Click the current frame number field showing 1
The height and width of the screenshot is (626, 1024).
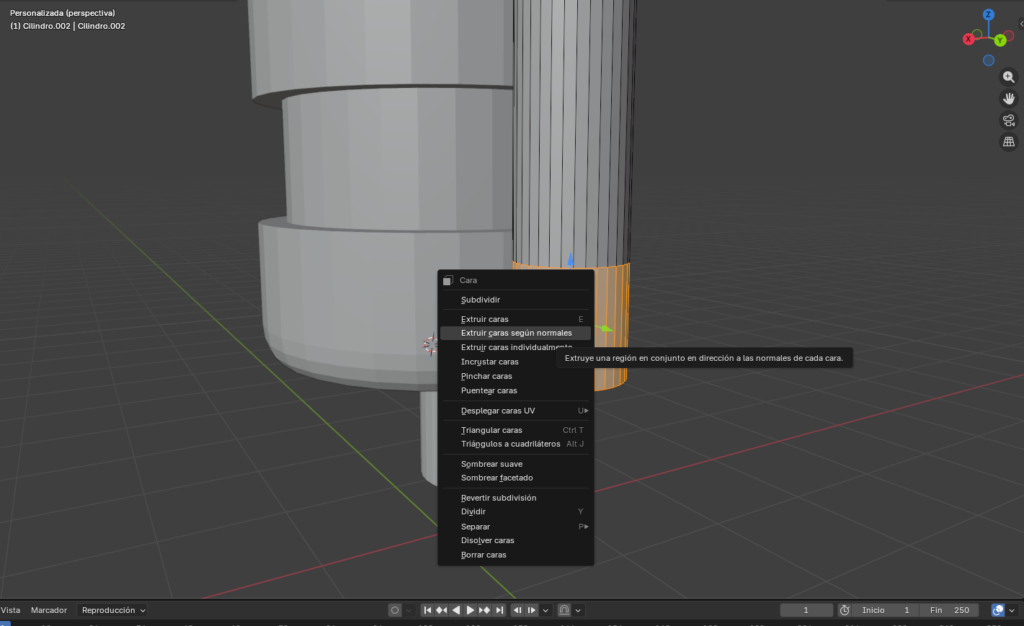(x=806, y=610)
